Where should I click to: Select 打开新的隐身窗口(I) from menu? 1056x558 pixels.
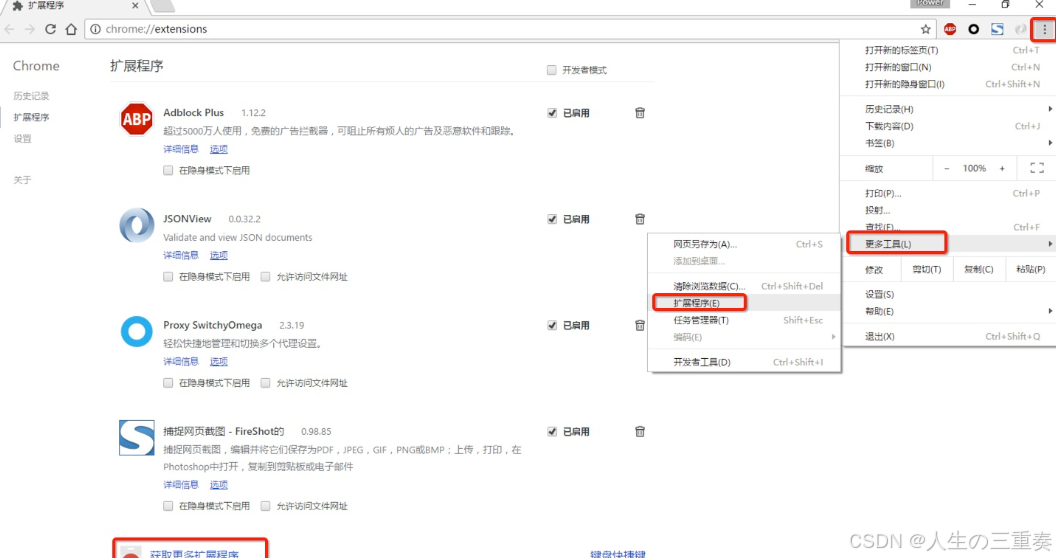pyautogui.click(x=948, y=84)
